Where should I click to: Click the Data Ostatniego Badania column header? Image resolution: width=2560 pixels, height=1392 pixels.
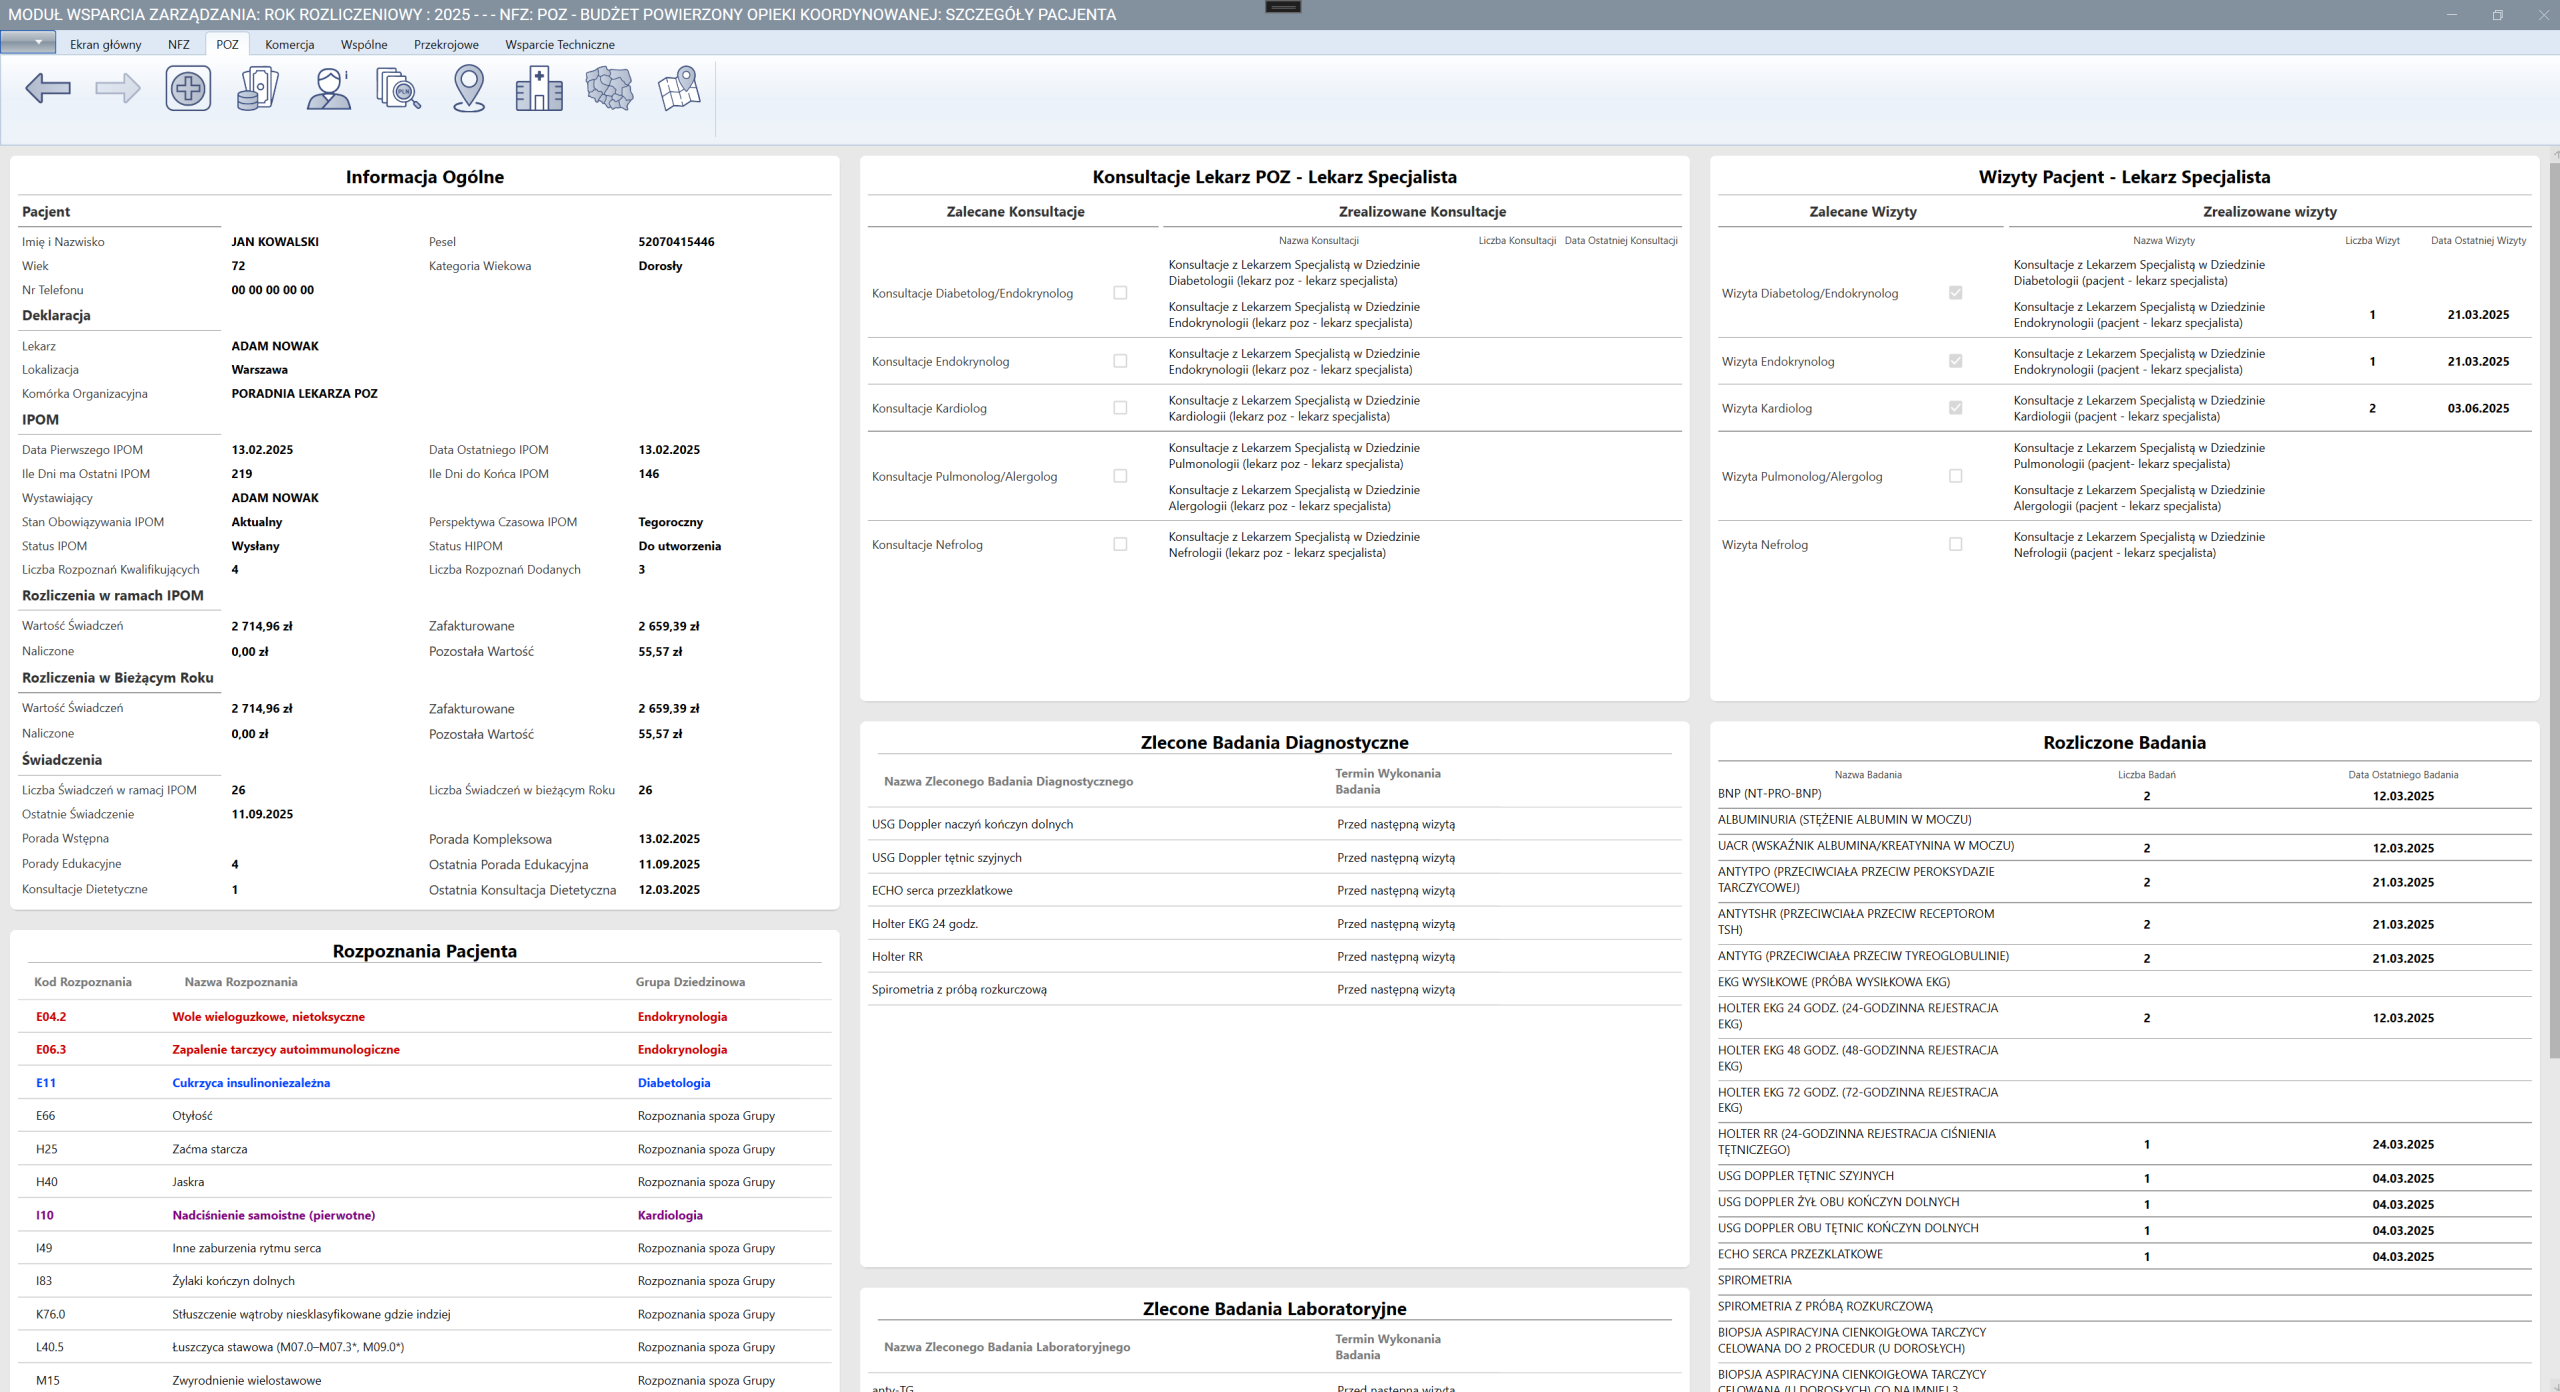click(x=2403, y=774)
